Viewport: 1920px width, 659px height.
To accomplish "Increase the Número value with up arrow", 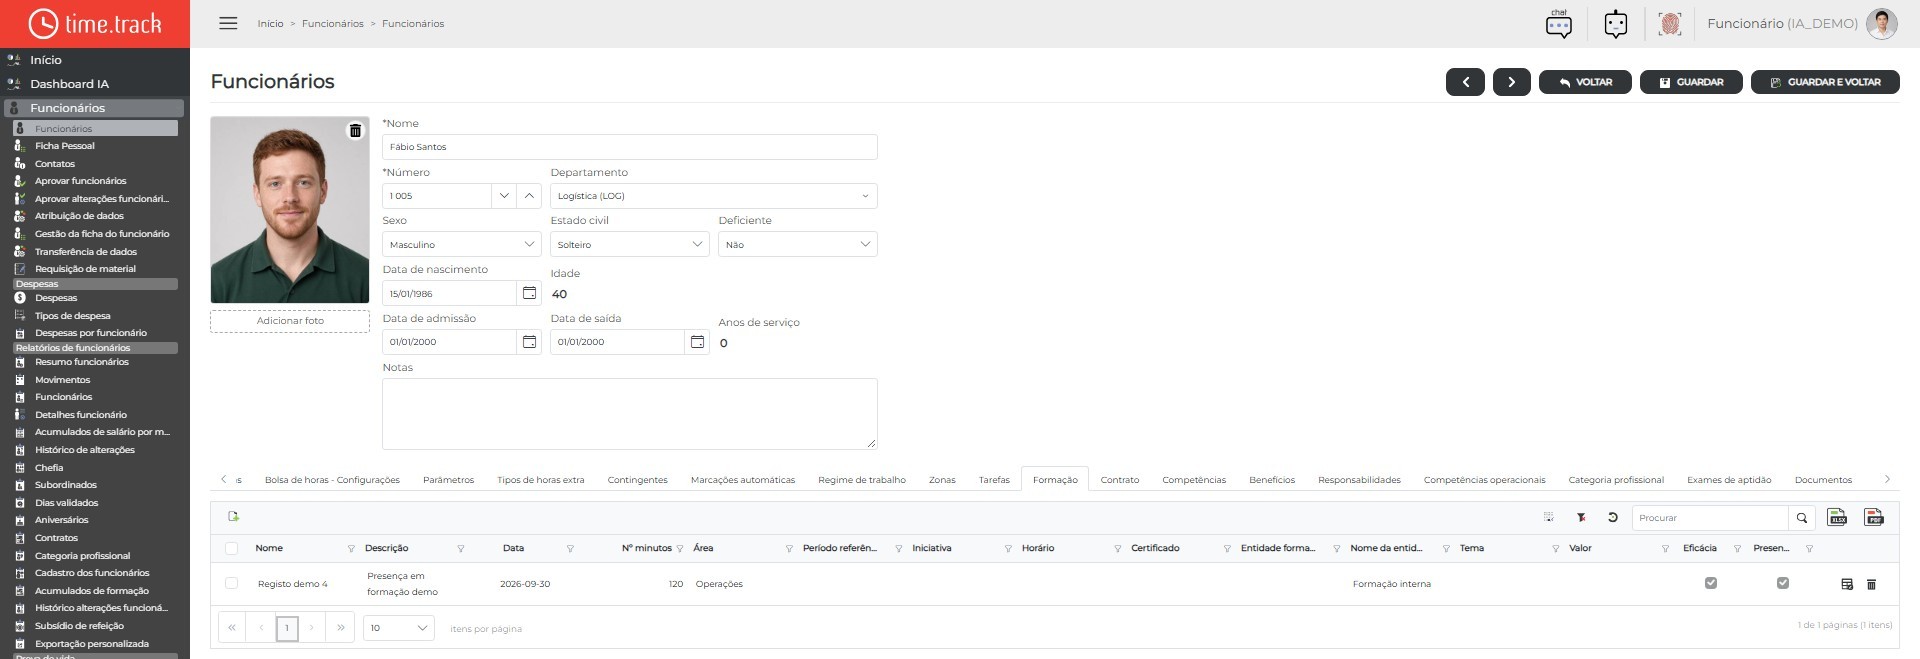I will point(529,196).
